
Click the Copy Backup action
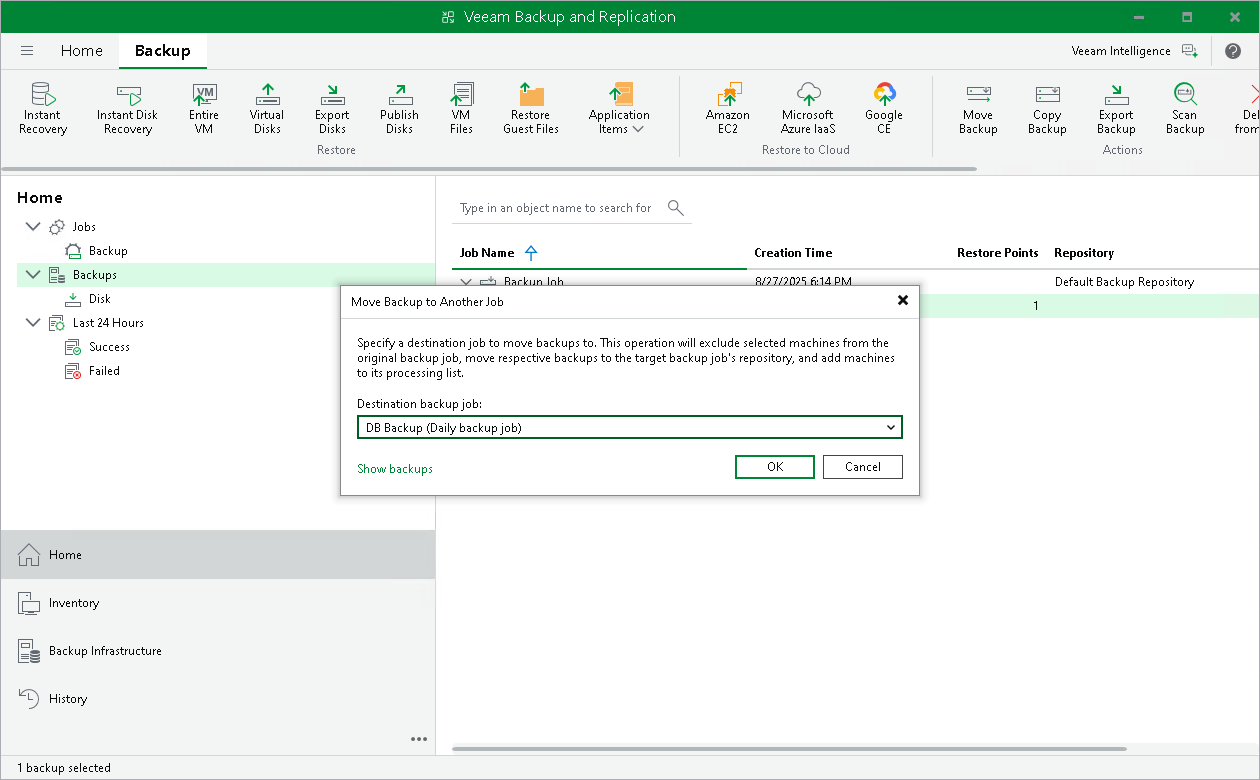(1047, 108)
